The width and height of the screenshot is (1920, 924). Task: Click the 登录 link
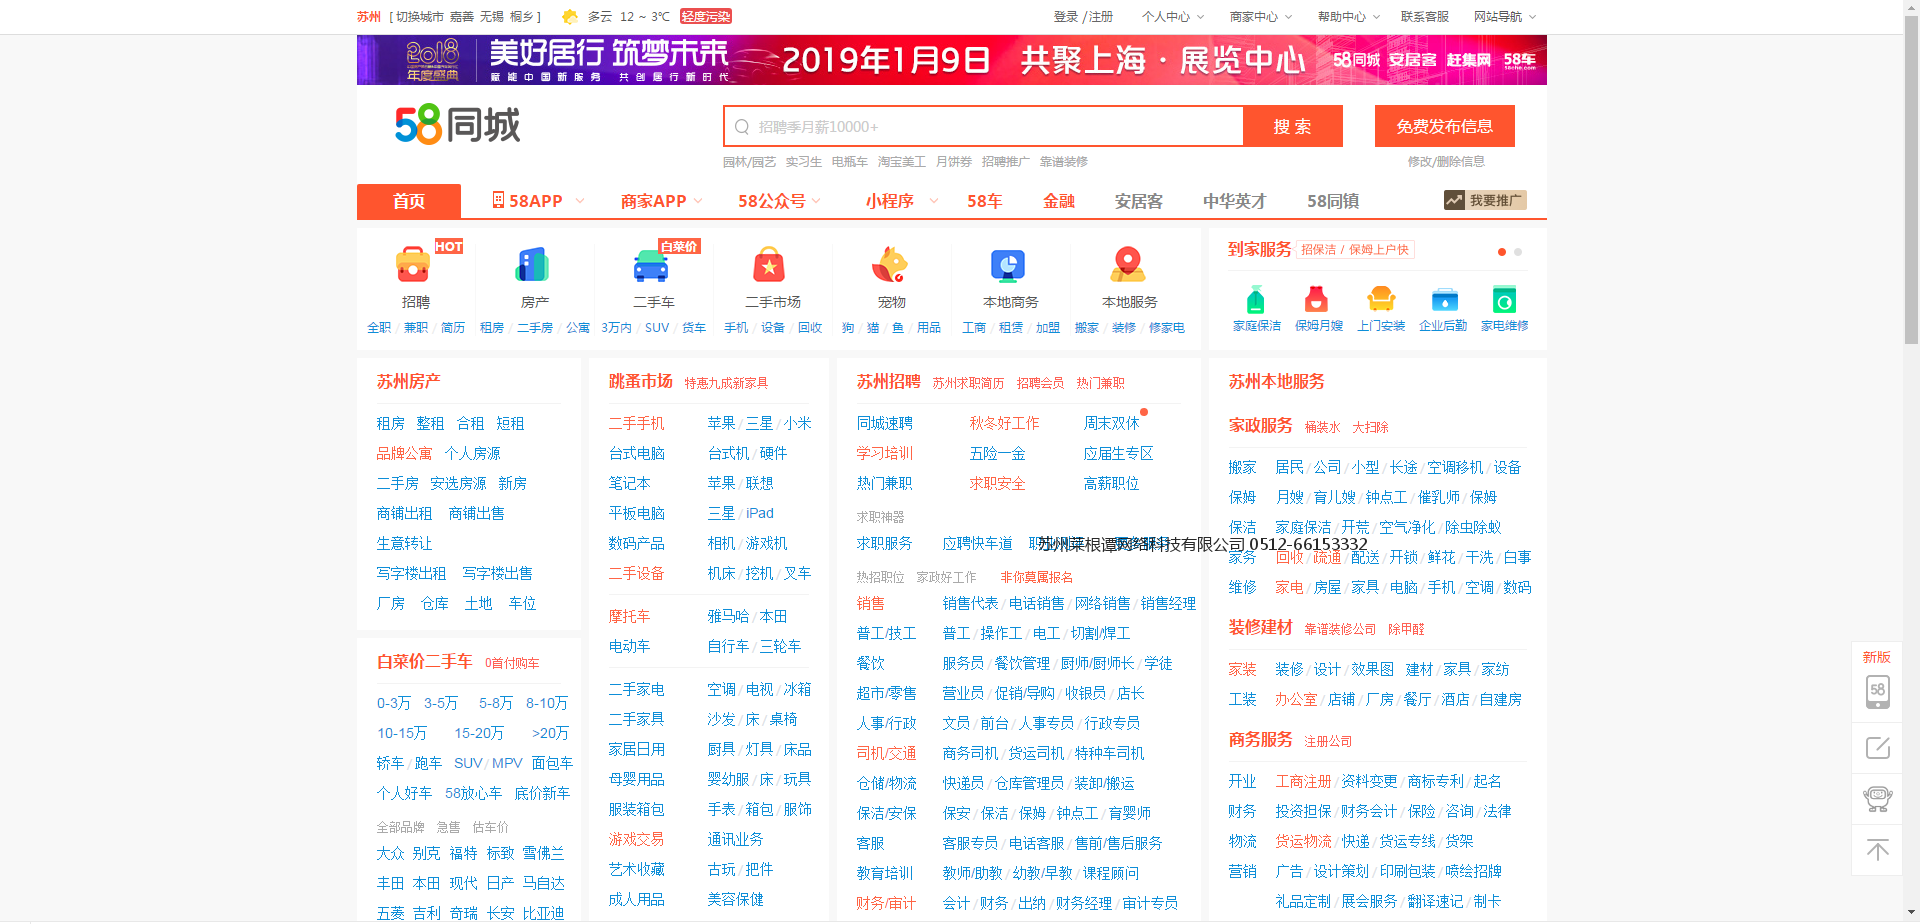click(1066, 17)
